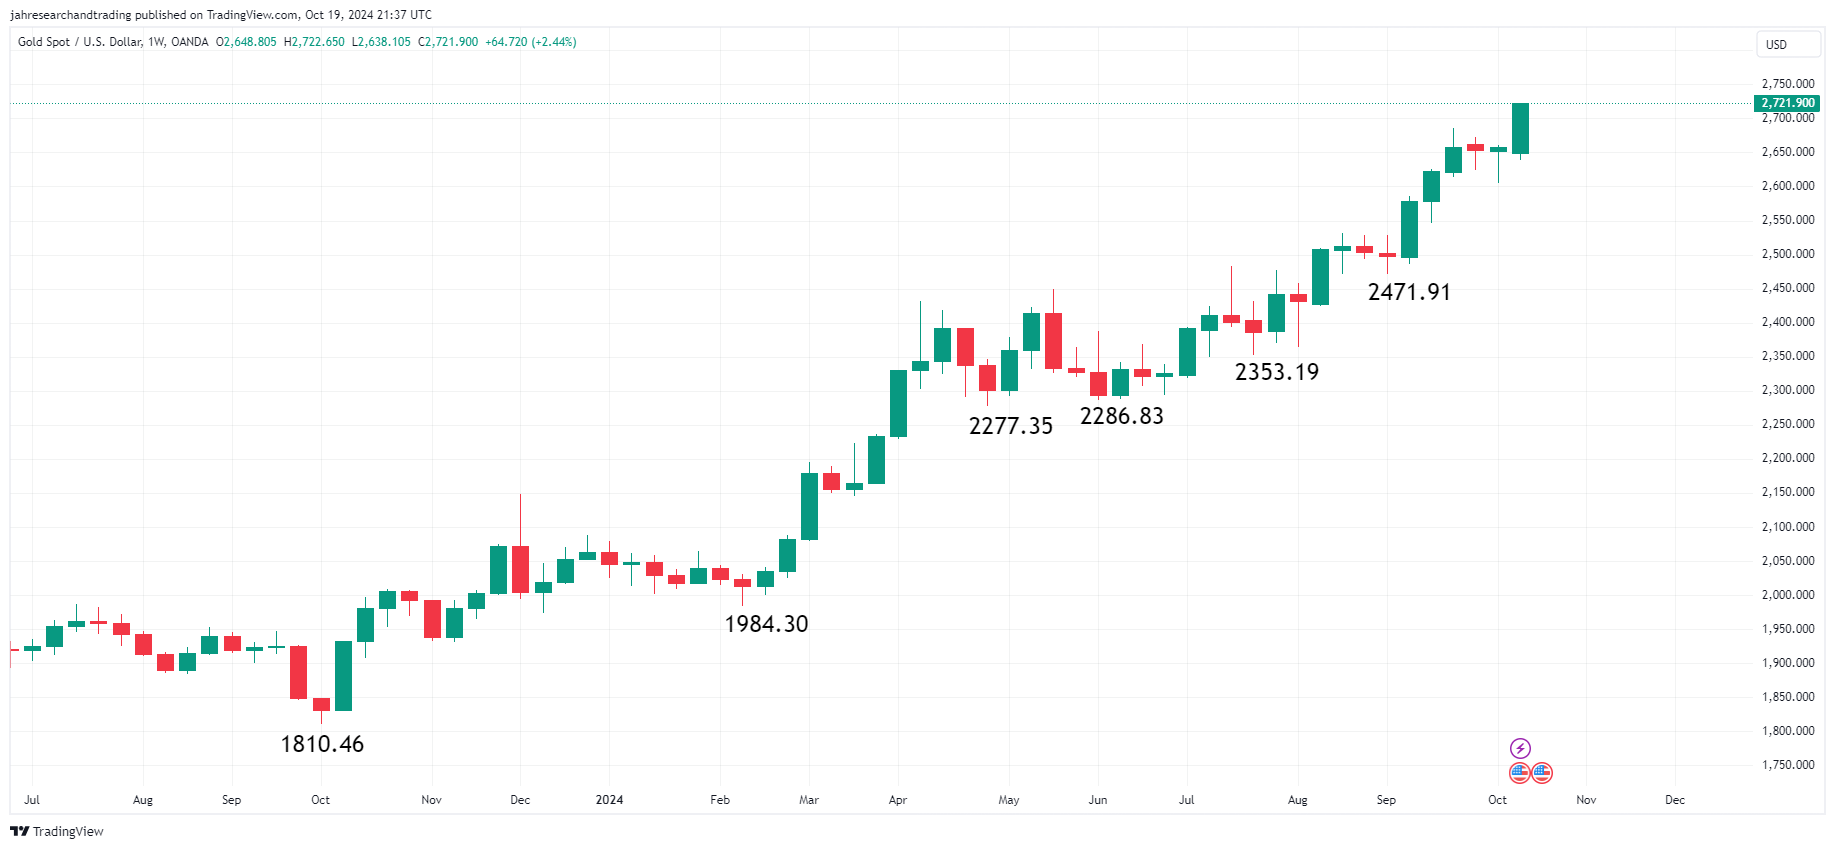The width and height of the screenshot is (1835, 849).
Task: Select the 2286.83 price label
Action: (1122, 416)
